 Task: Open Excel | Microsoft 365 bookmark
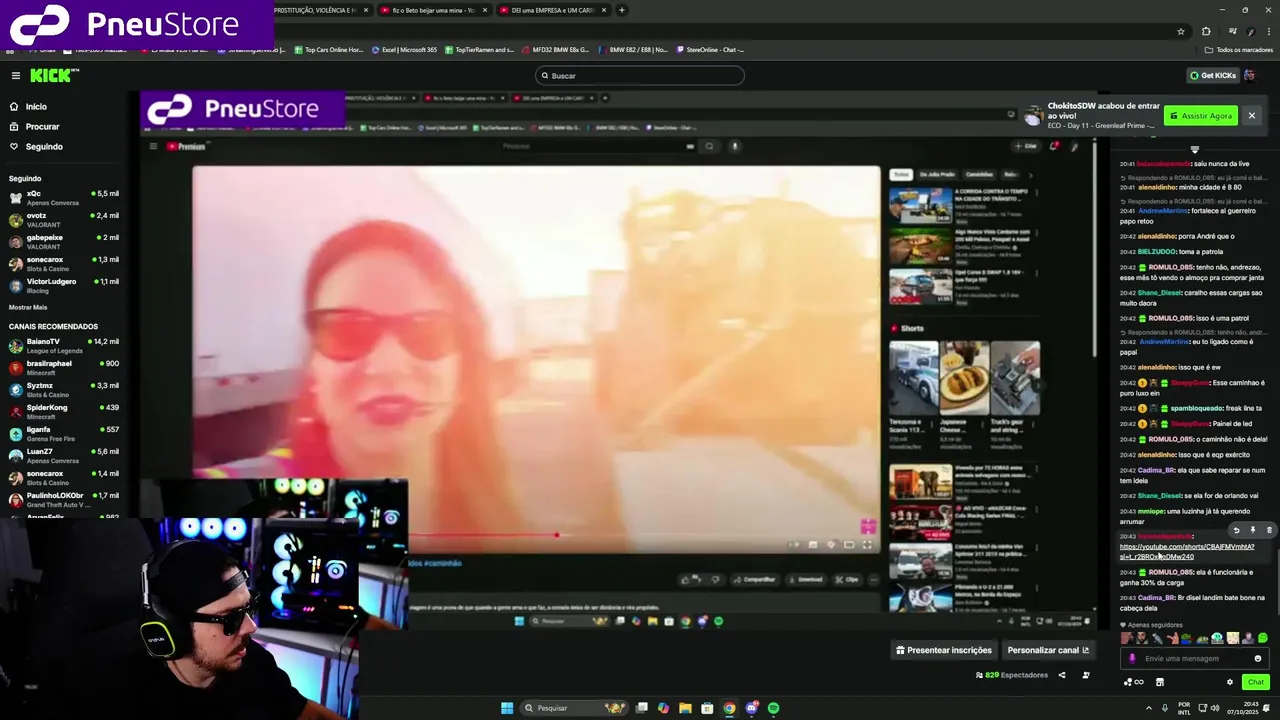tap(405, 49)
